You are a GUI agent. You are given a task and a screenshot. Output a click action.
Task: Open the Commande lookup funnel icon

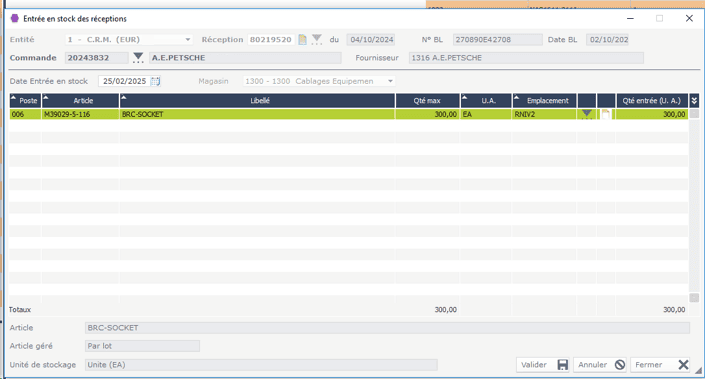(x=138, y=58)
